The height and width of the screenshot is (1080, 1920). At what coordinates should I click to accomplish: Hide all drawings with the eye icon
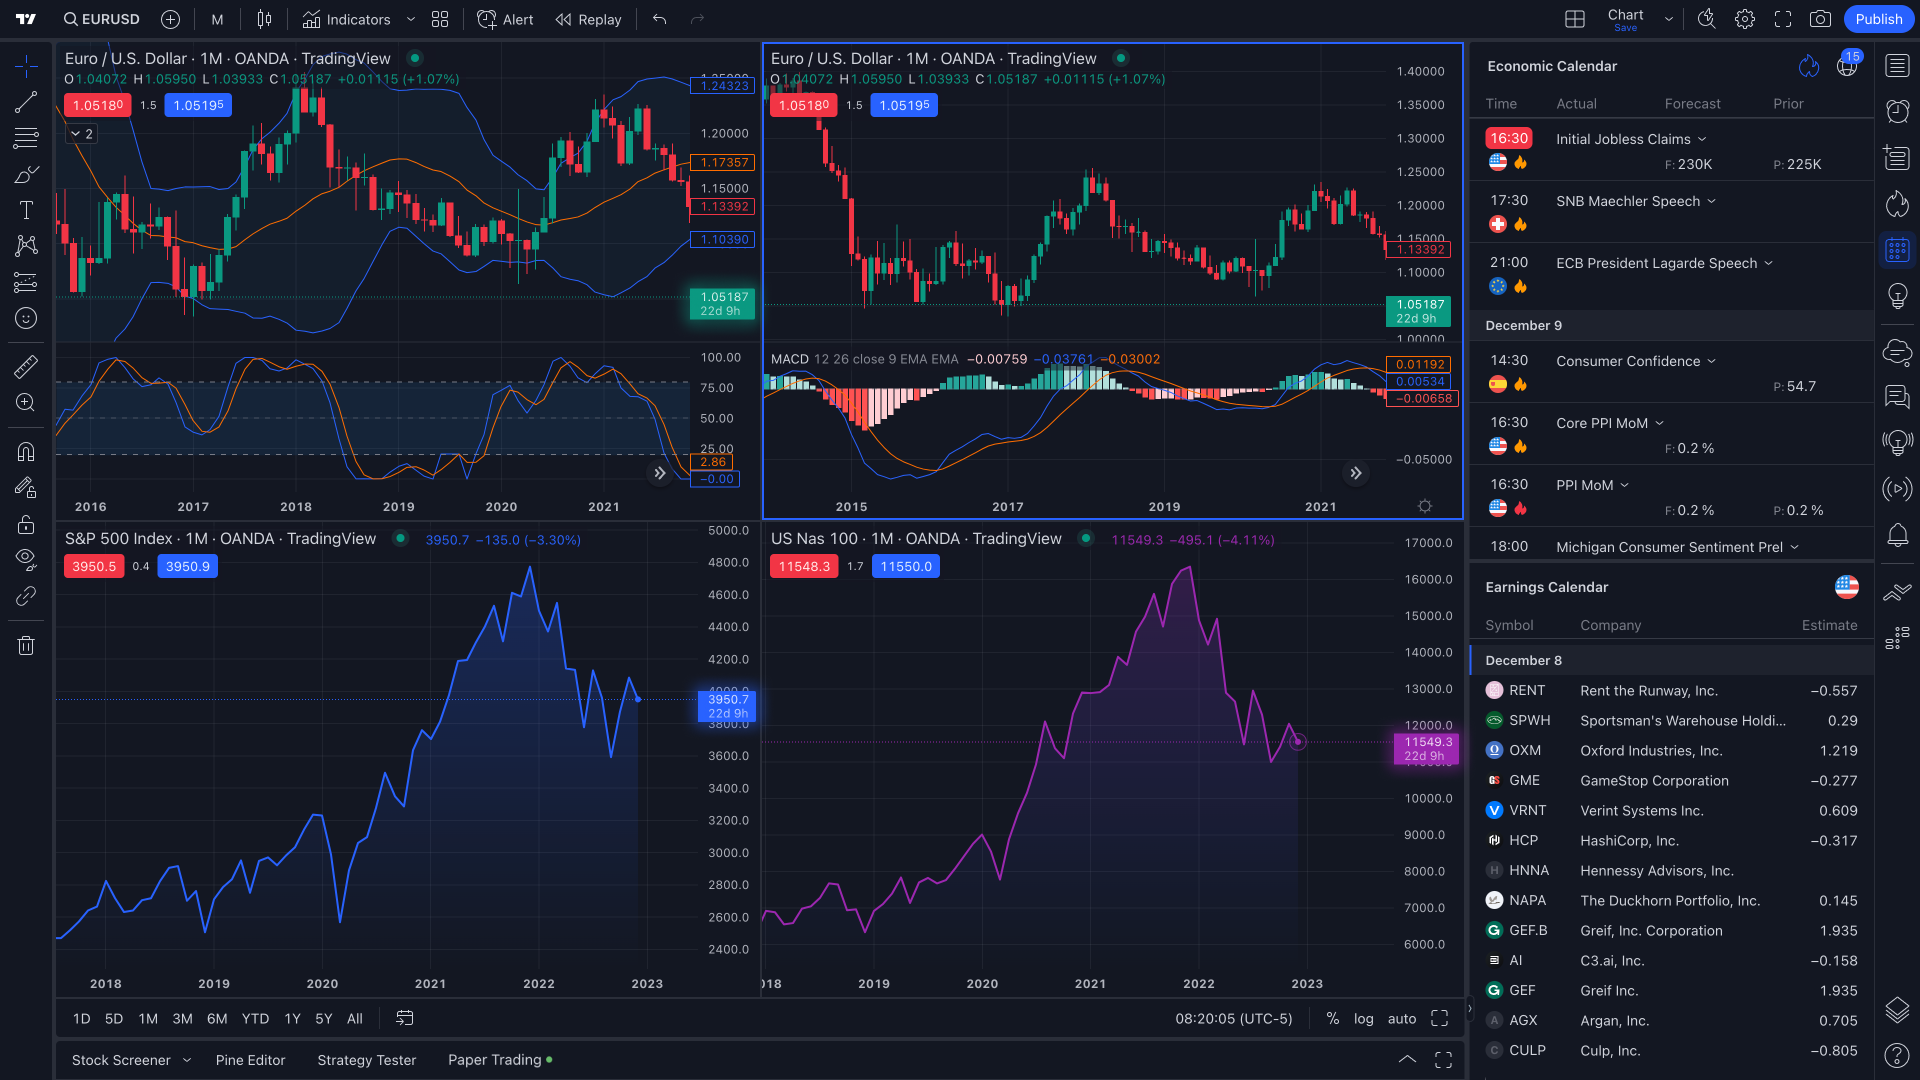tap(26, 559)
